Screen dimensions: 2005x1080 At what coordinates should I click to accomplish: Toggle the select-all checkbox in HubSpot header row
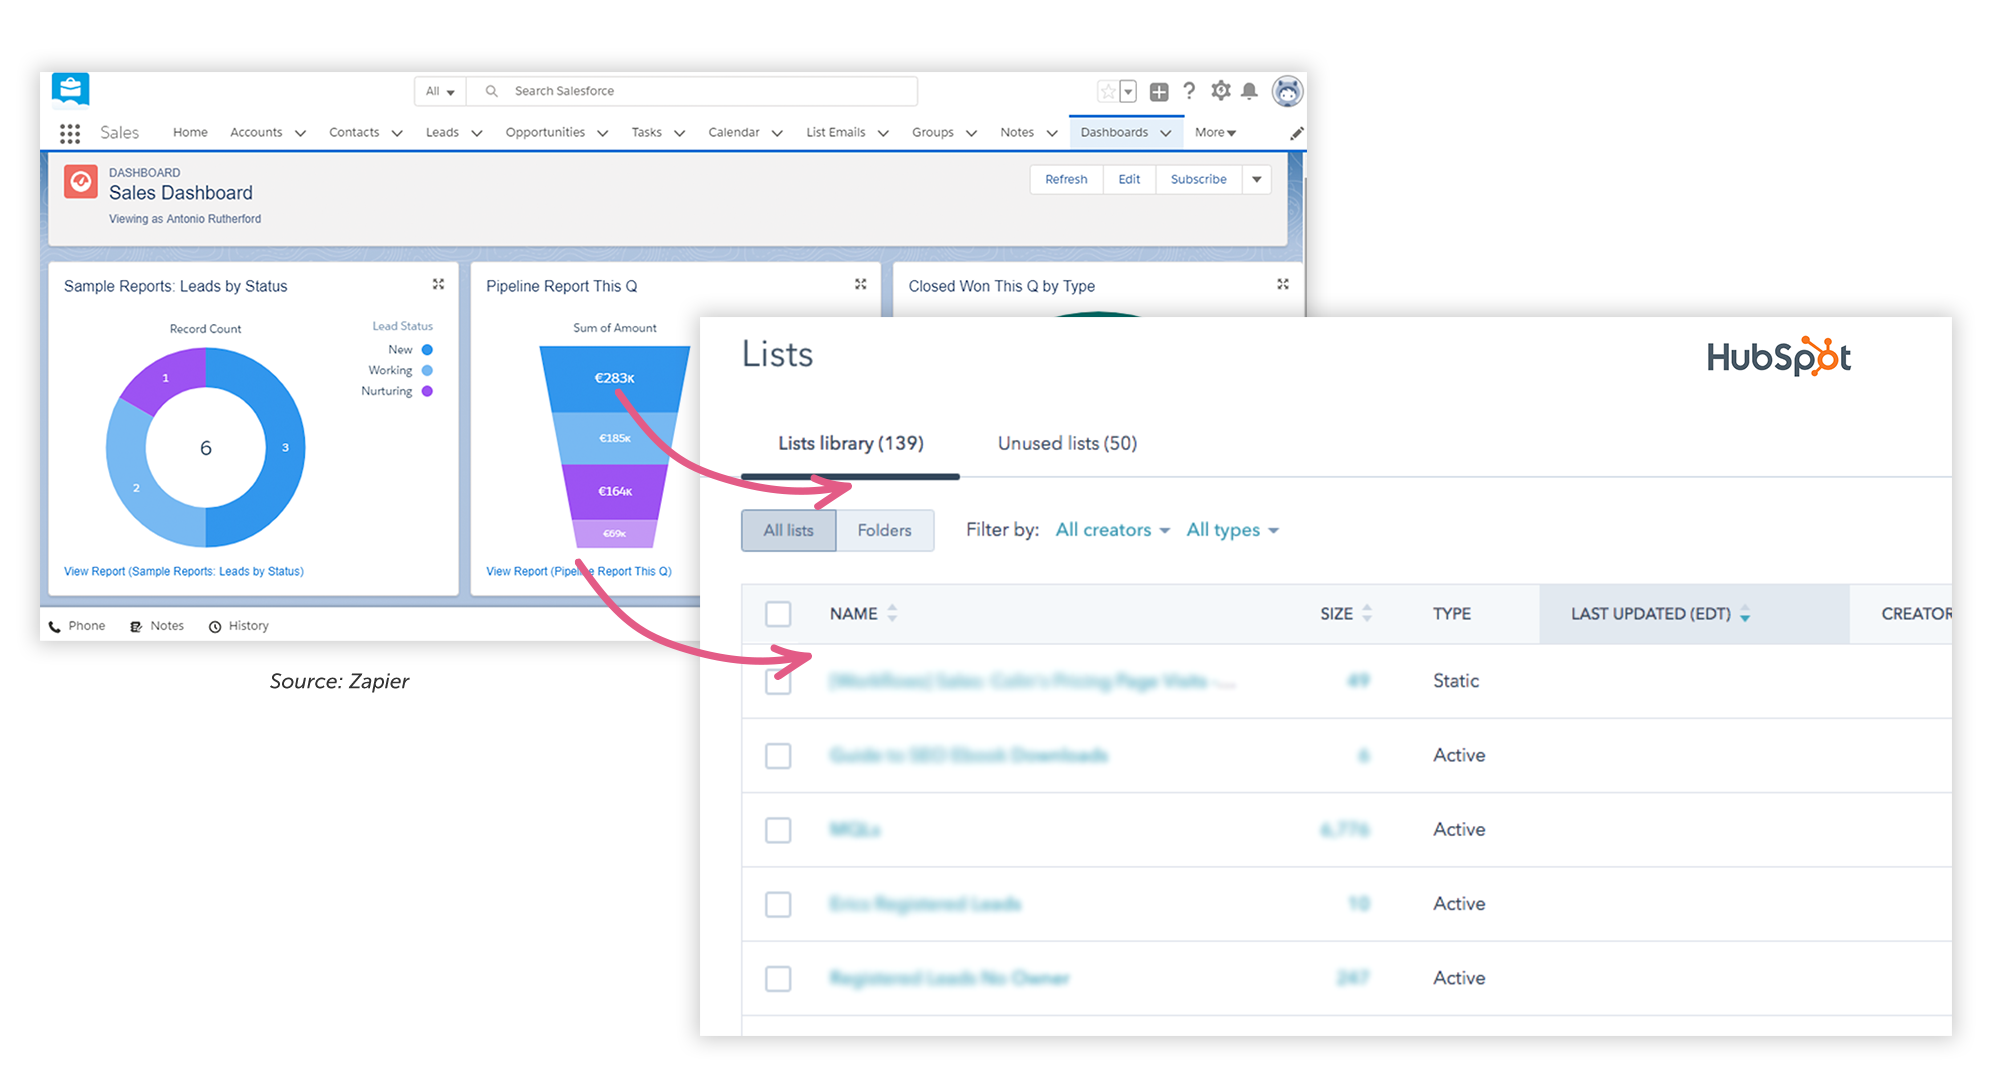pyautogui.click(x=778, y=614)
